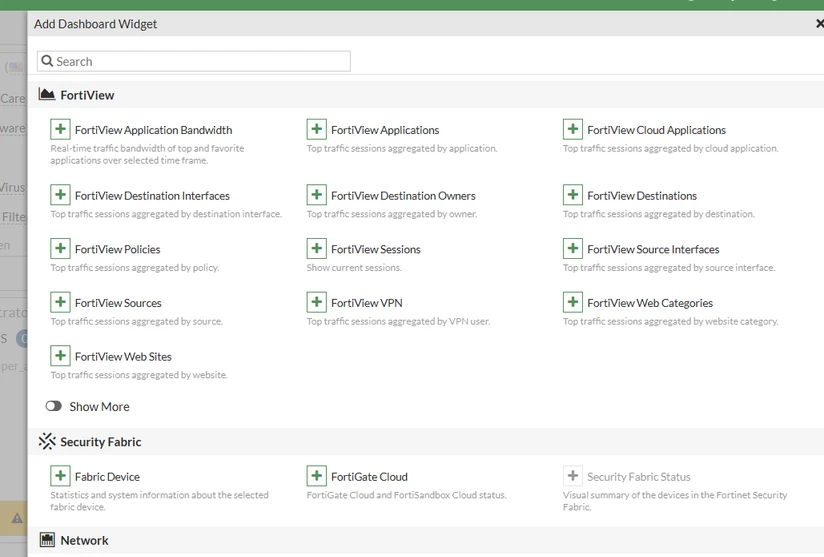The image size is (824, 557).
Task: Select the FortiView Applications title text
Action: click(x=385, y=130)
